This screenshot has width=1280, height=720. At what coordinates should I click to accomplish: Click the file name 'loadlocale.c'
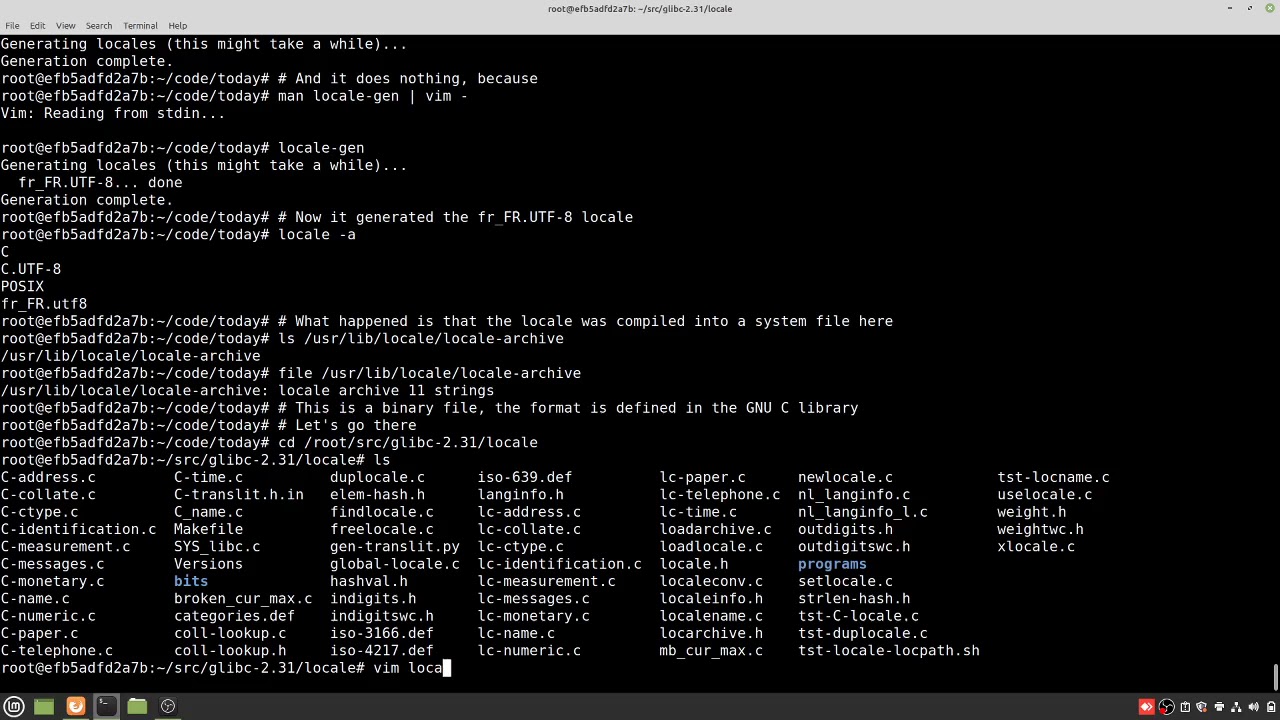coord(711,546)
